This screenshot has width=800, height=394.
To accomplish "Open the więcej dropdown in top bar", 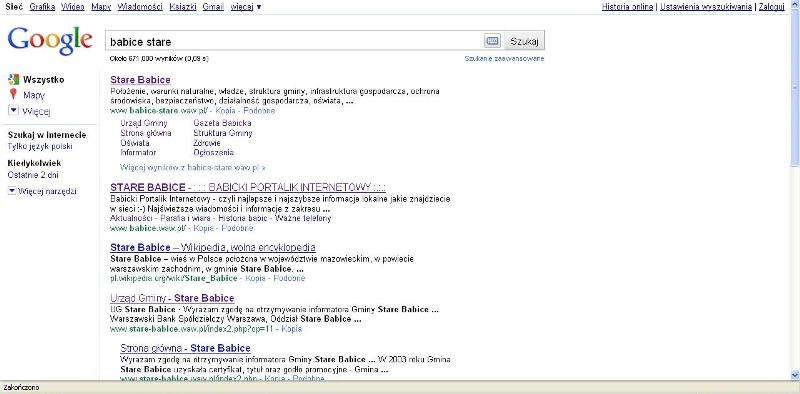I will pos(246,7).
